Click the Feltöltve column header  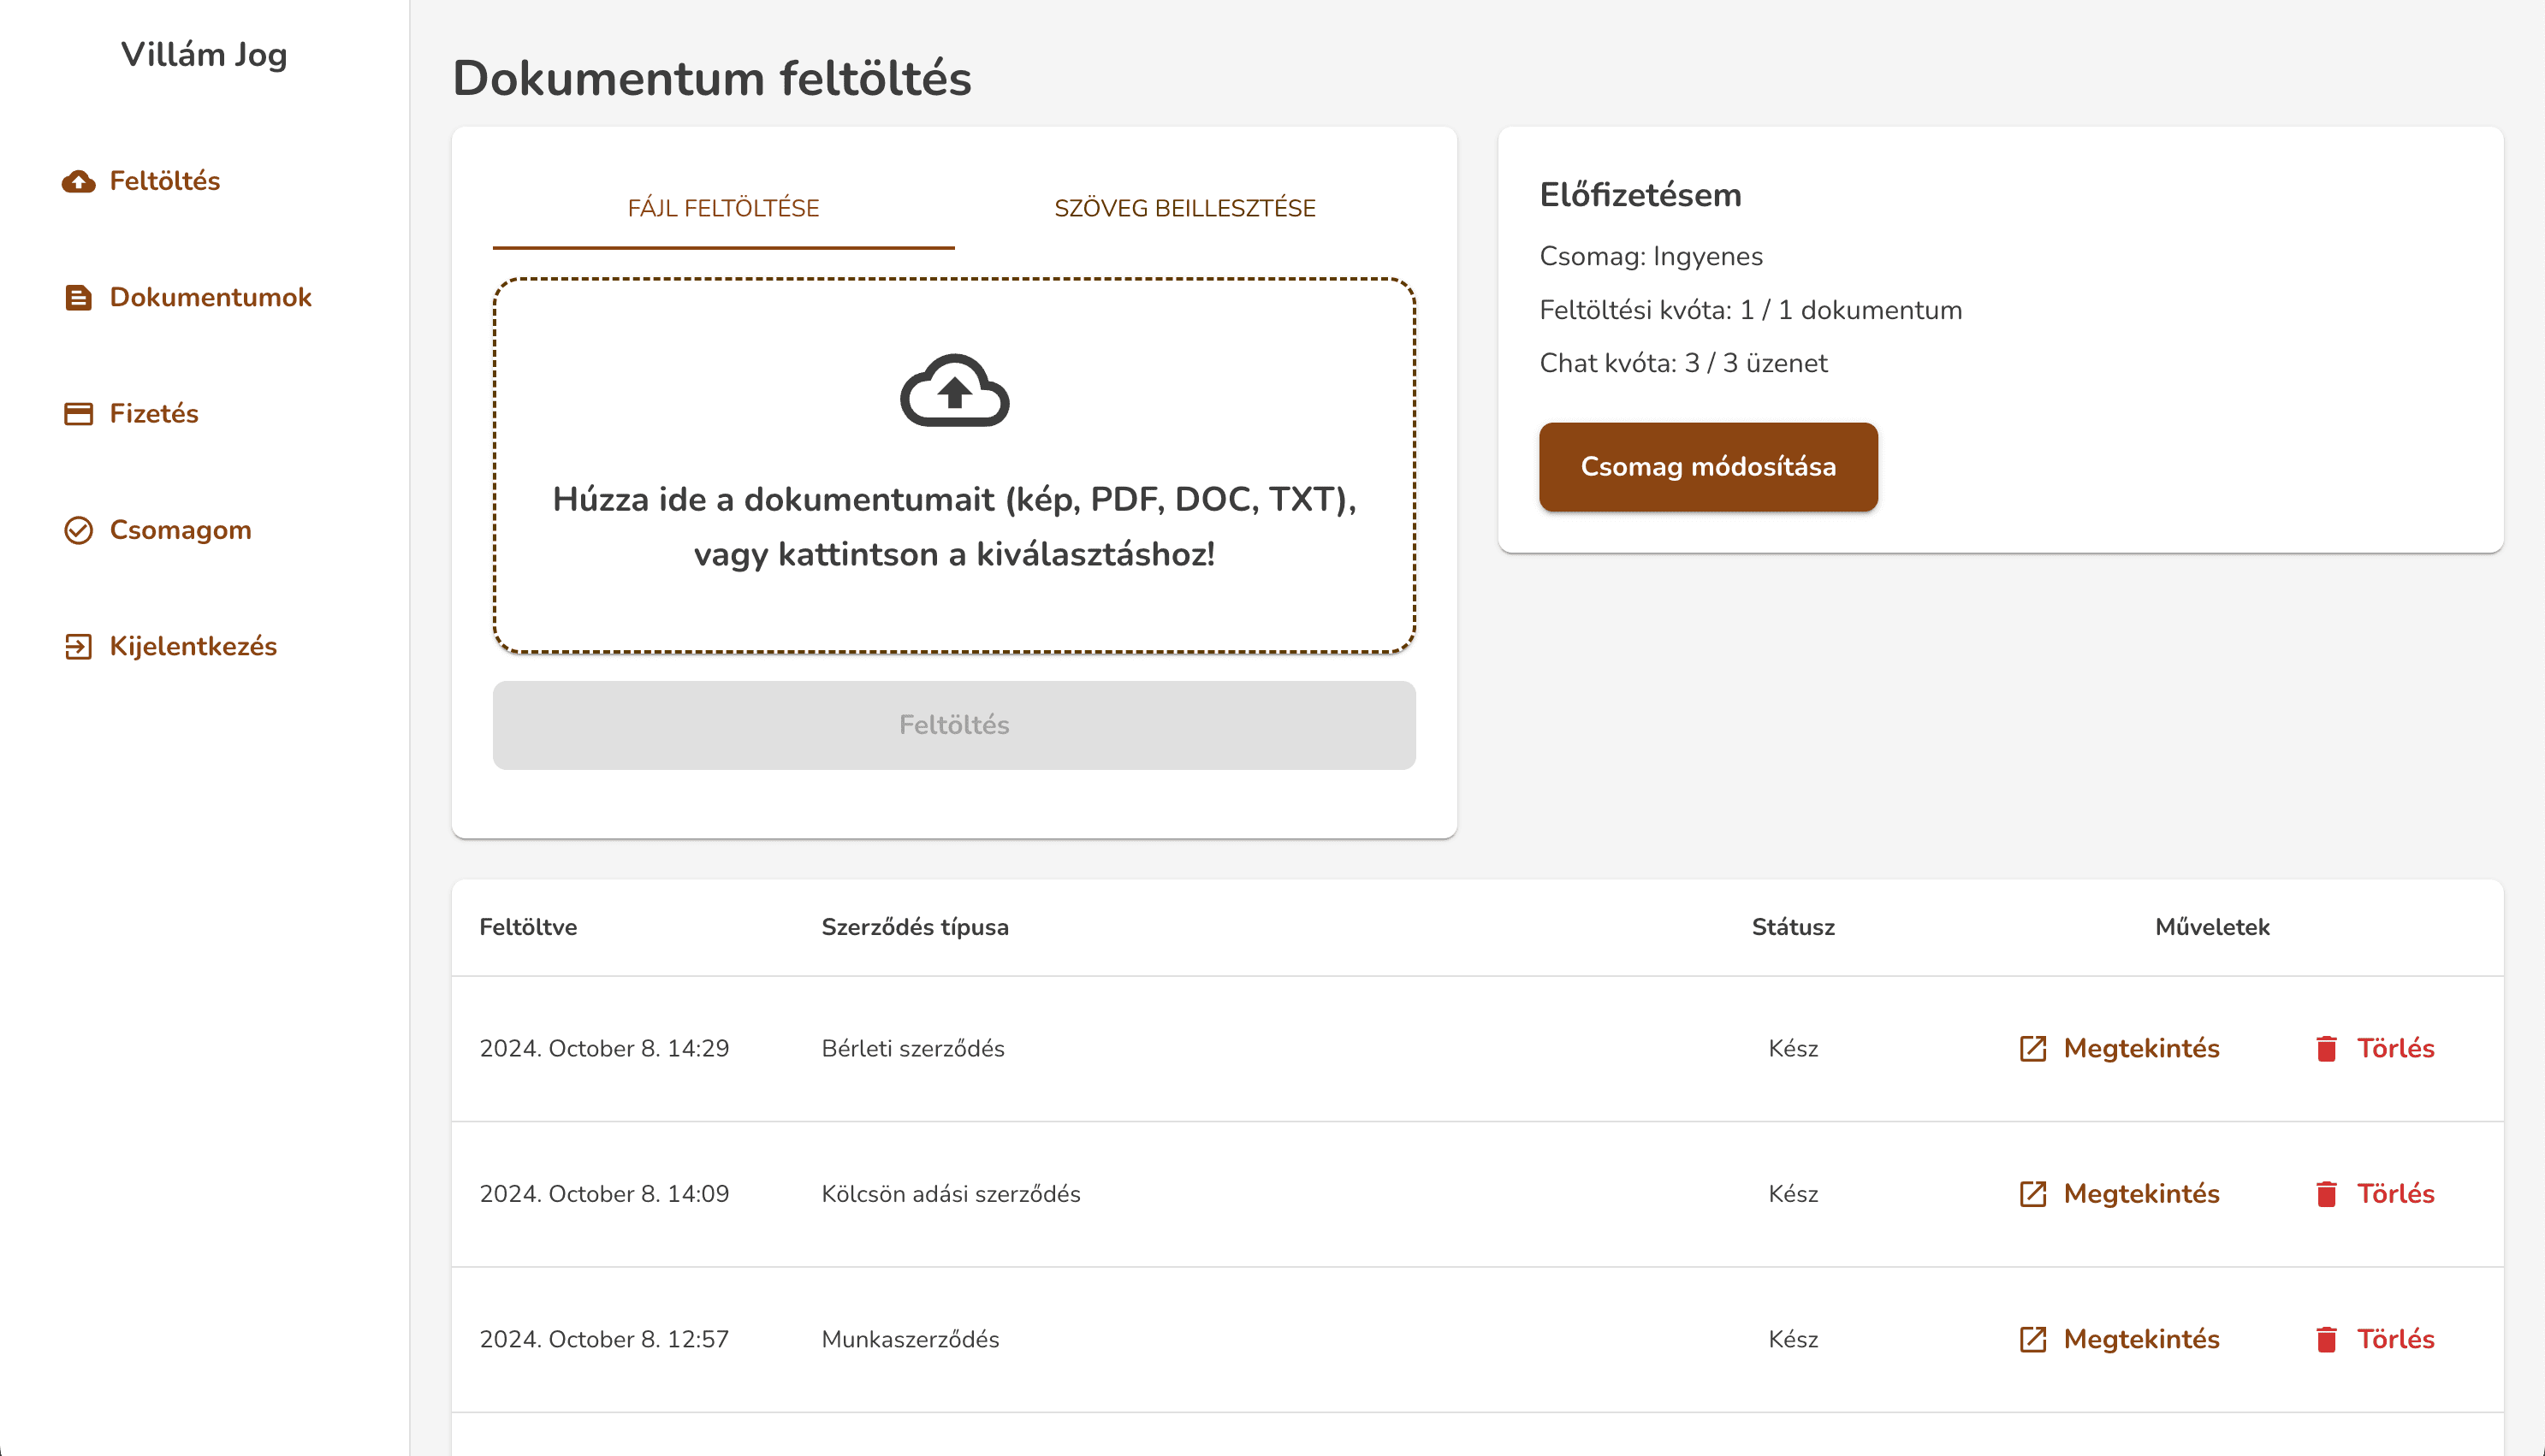tap(528, 928)
